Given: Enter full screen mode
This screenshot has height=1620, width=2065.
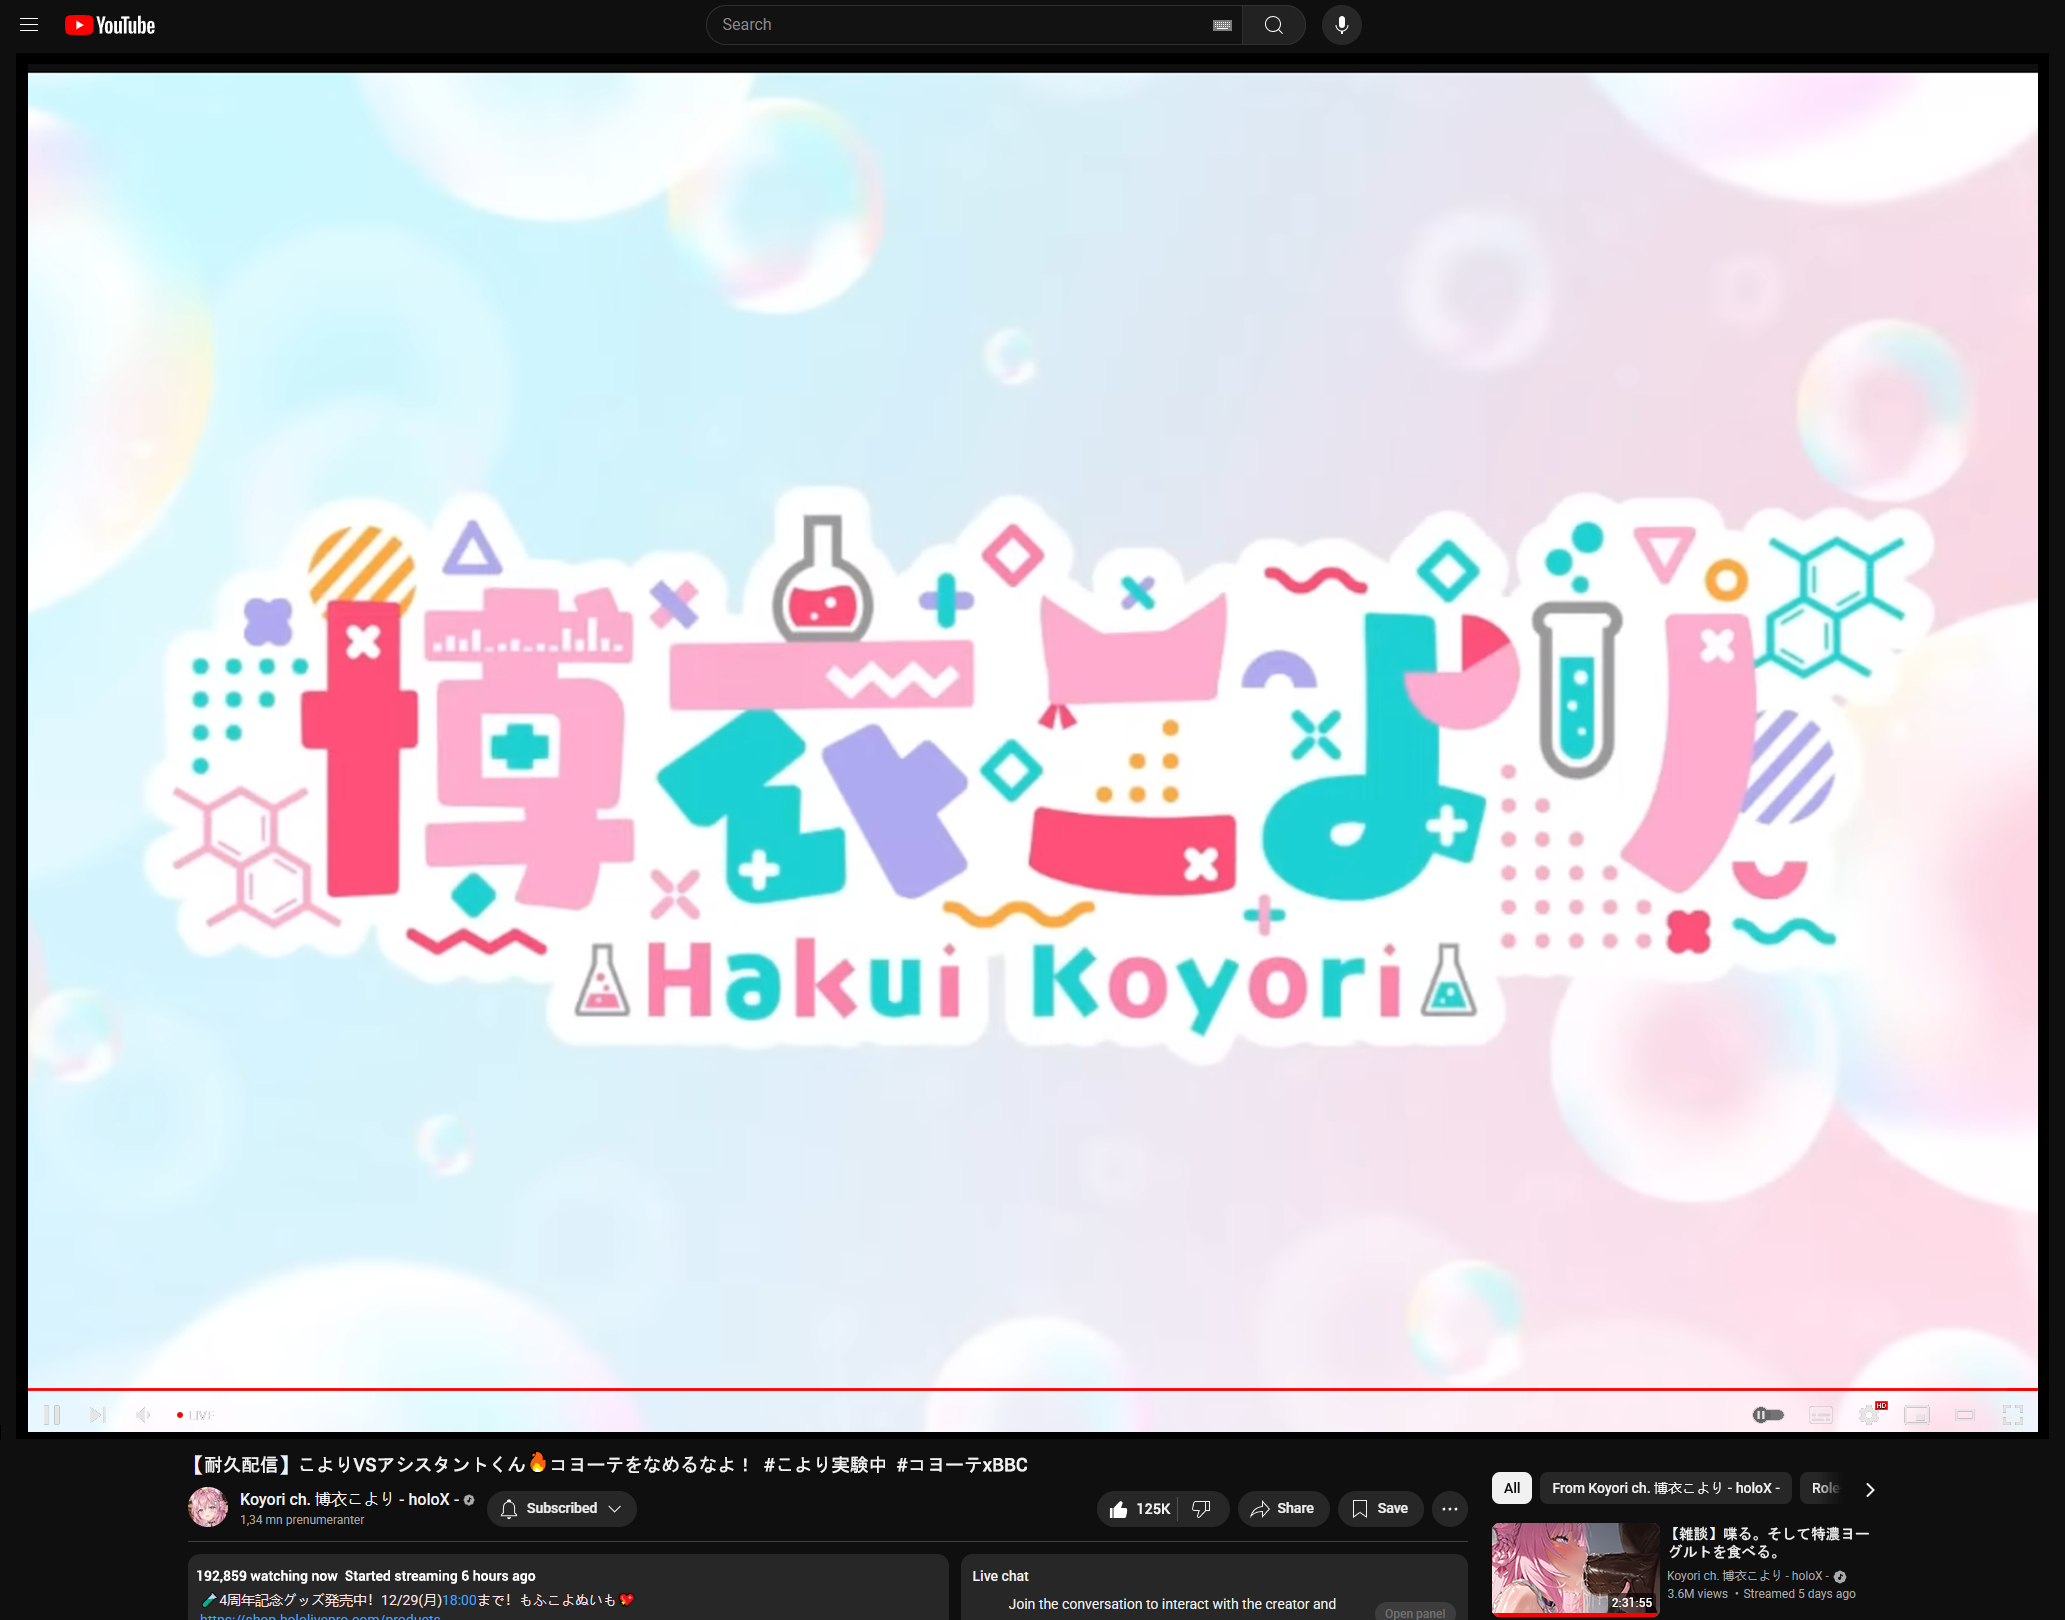Looking at the screenshot, I should tap(2013, 1415).
